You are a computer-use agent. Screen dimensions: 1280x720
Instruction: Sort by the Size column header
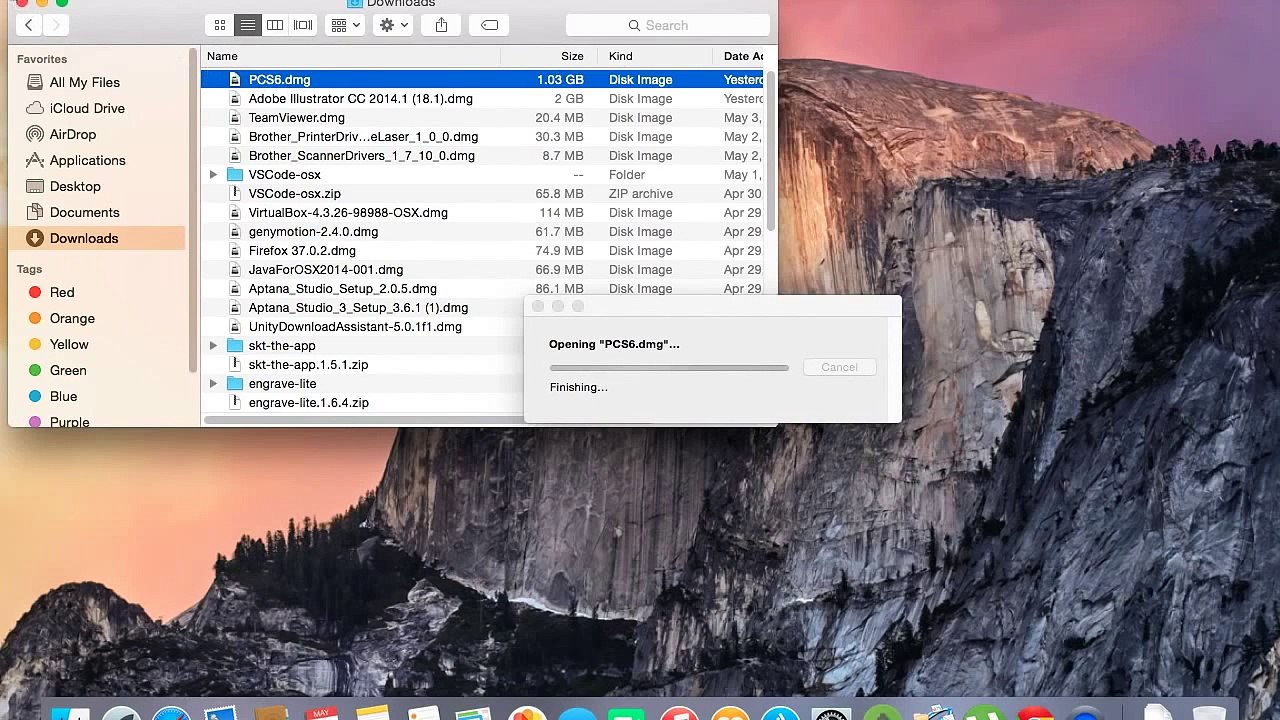(548, 56)
